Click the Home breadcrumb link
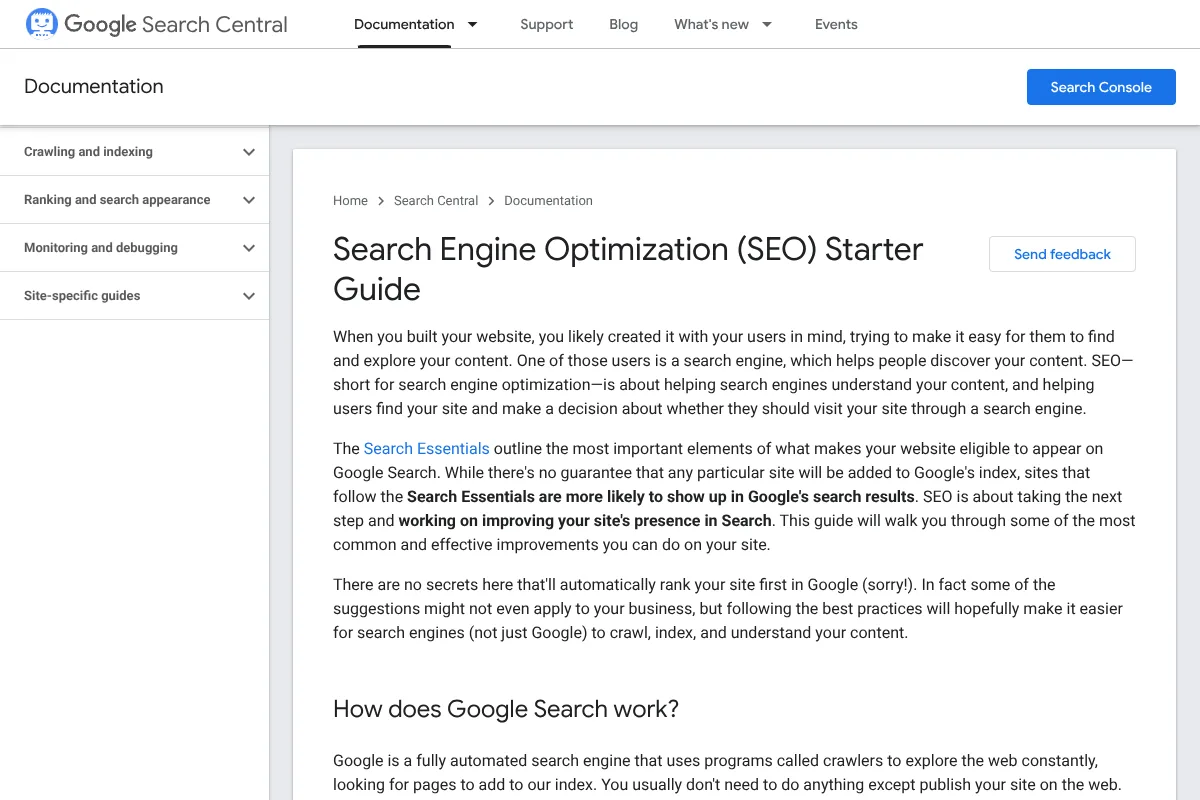The width and height of the screenshot is (1200, 800). [x=350, y=201]
